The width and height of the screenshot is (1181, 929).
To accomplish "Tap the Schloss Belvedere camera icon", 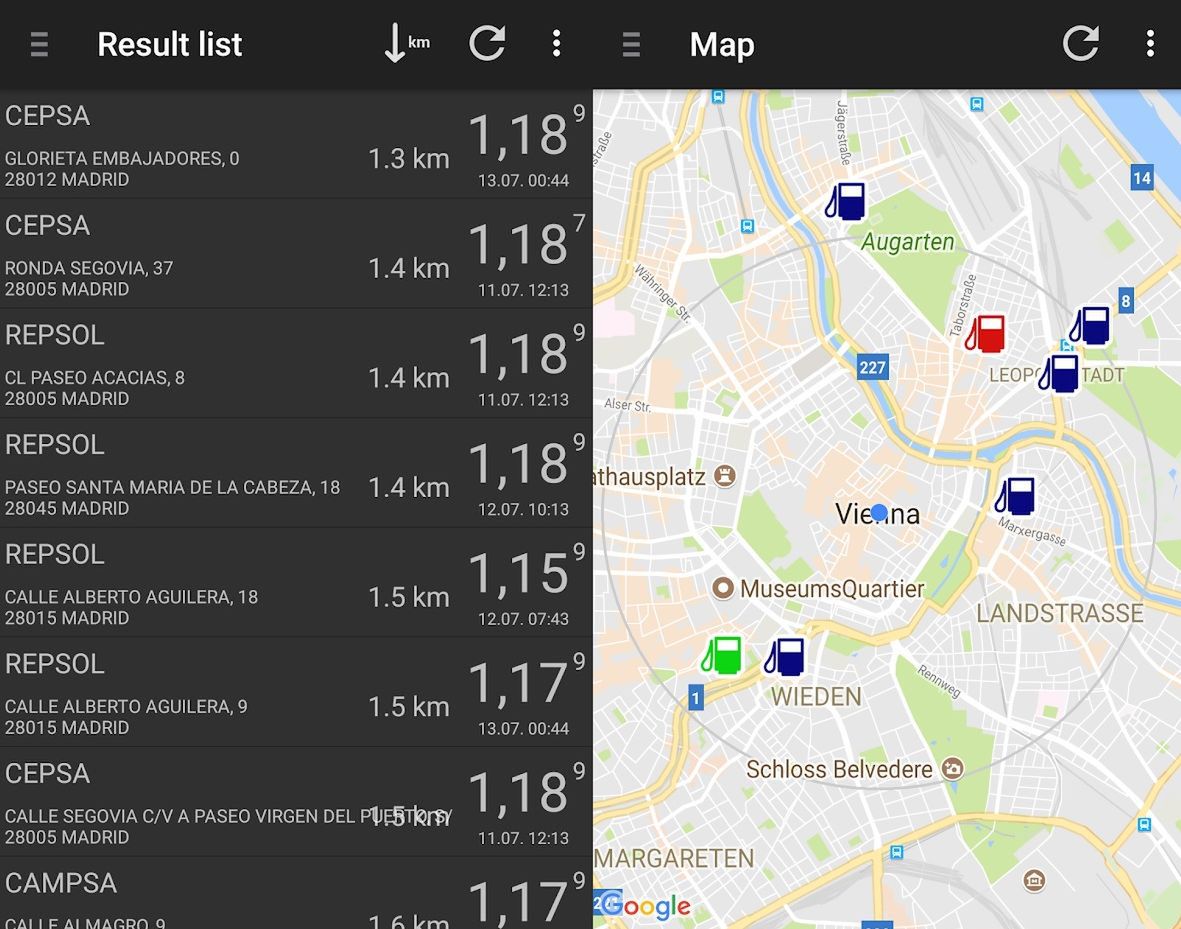I will 953,769.
